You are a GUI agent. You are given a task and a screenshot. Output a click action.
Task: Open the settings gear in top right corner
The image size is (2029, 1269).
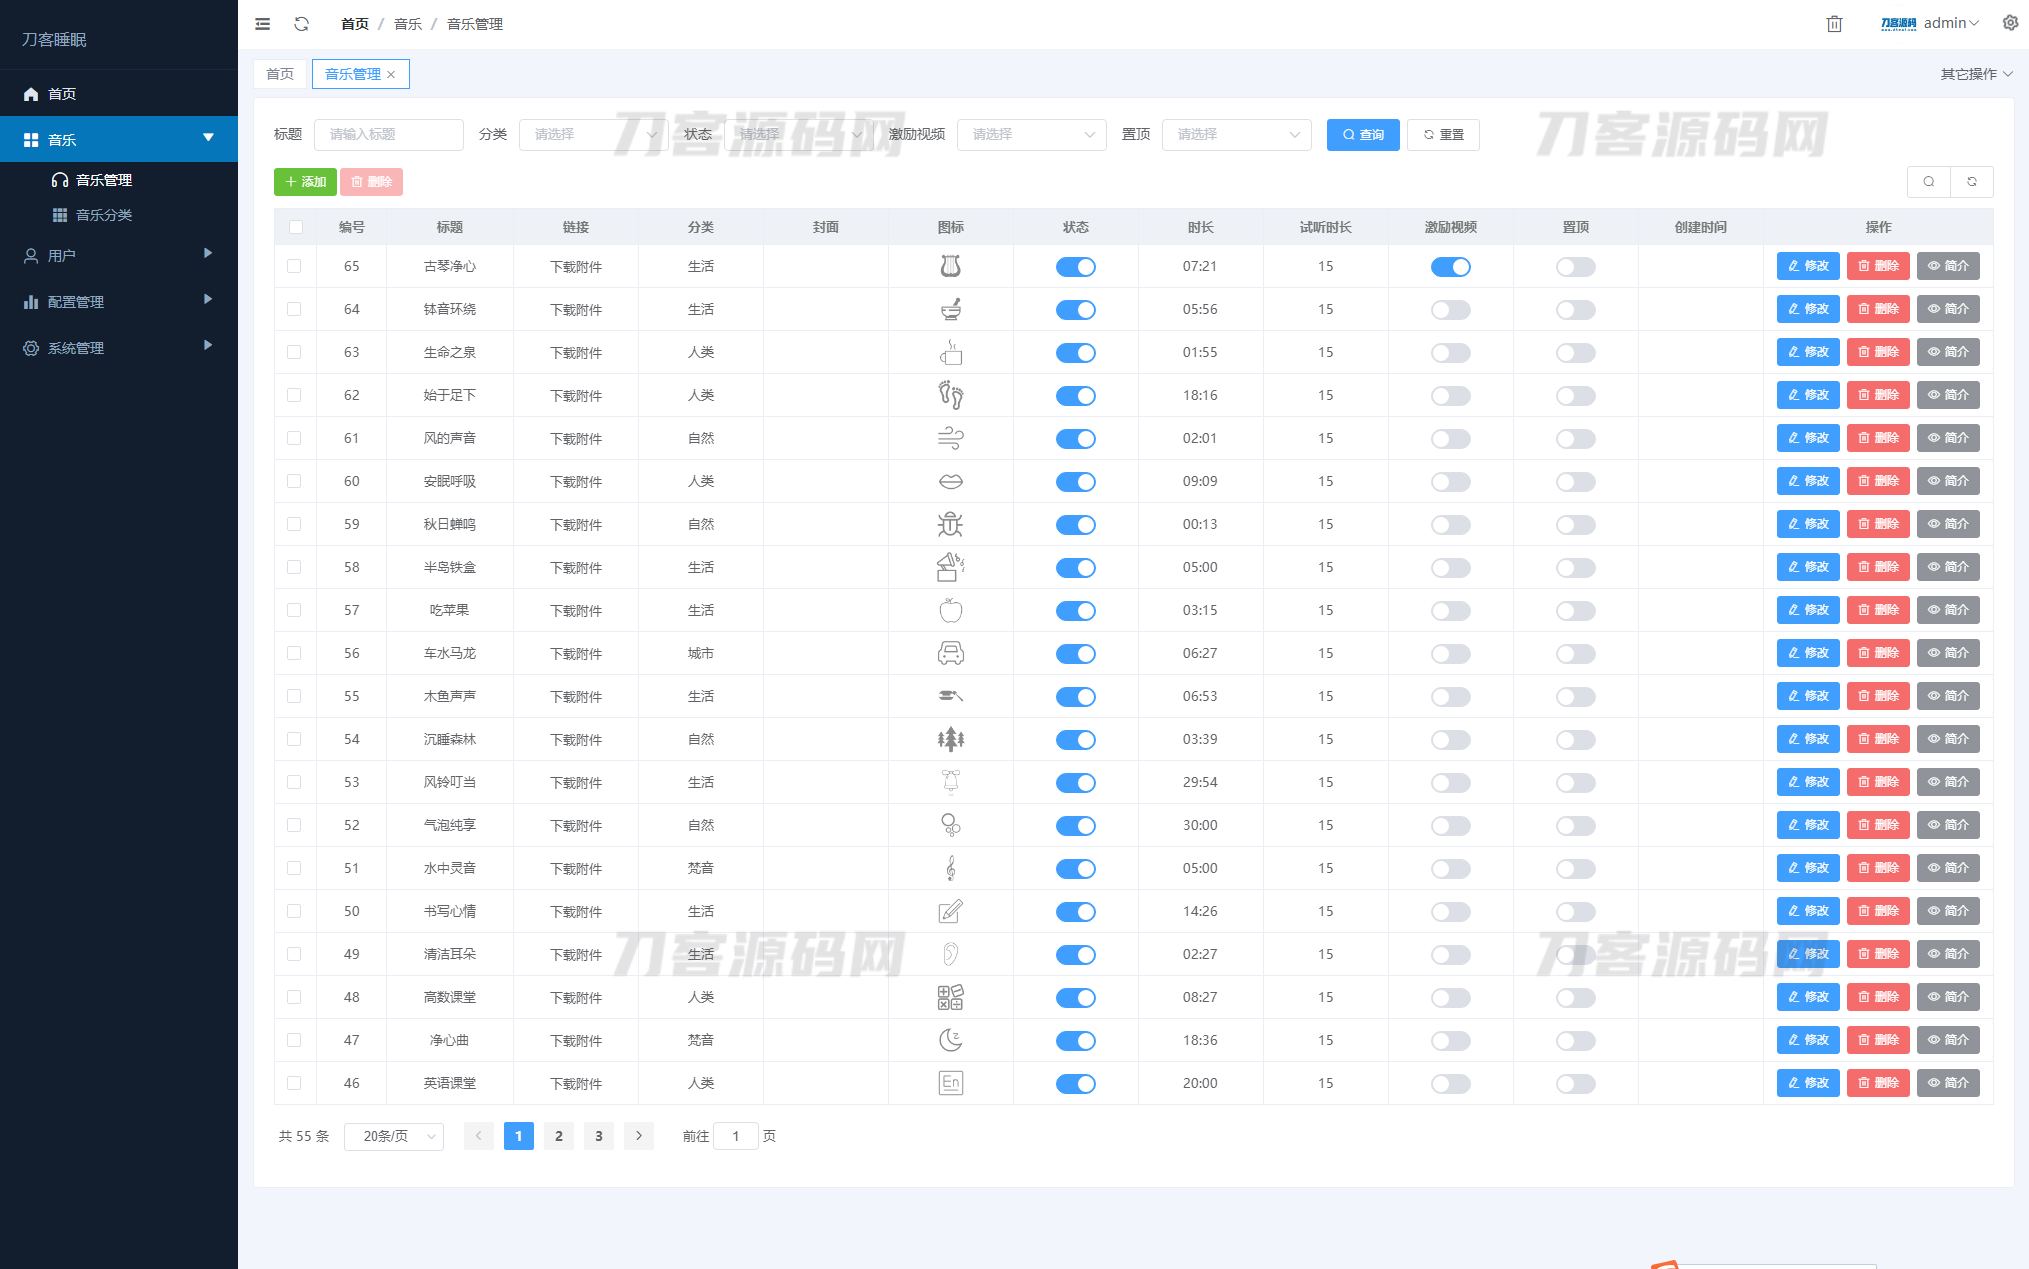click(x=2010, y=22)
